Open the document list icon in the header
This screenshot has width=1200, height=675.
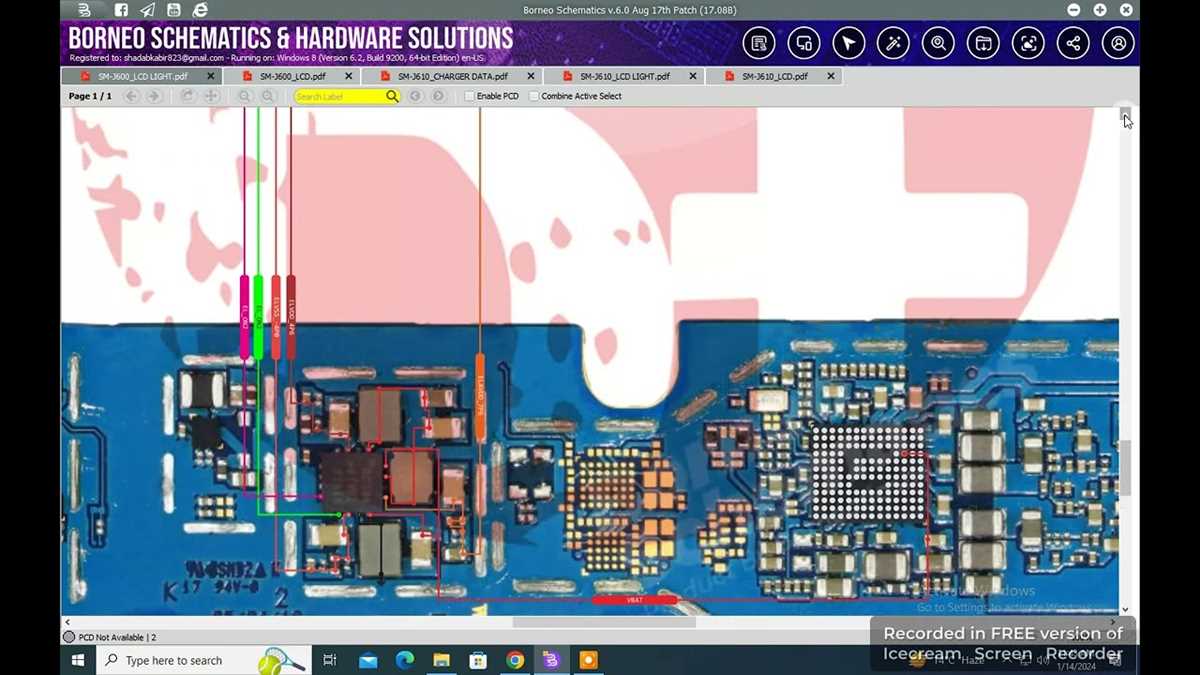pos(759,43)
